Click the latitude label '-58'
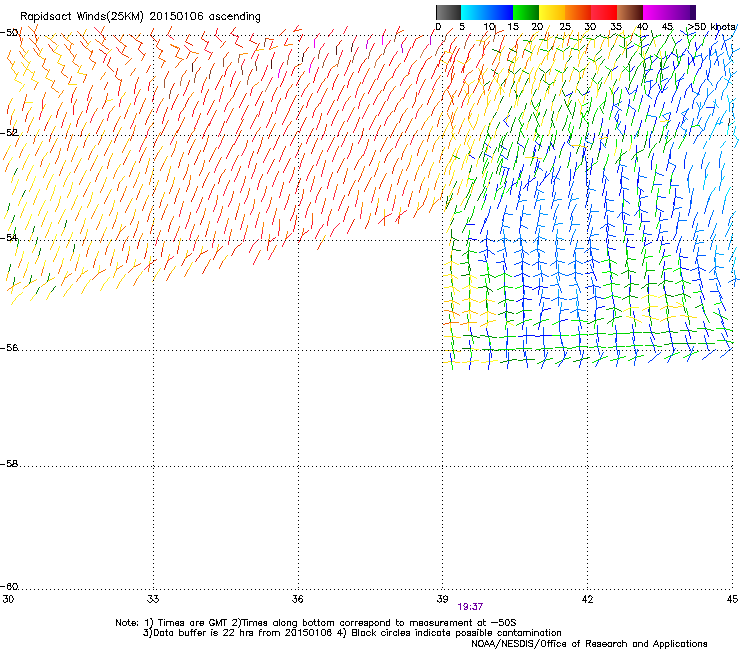This screenshot has width=740, height=650. point(9,464)
